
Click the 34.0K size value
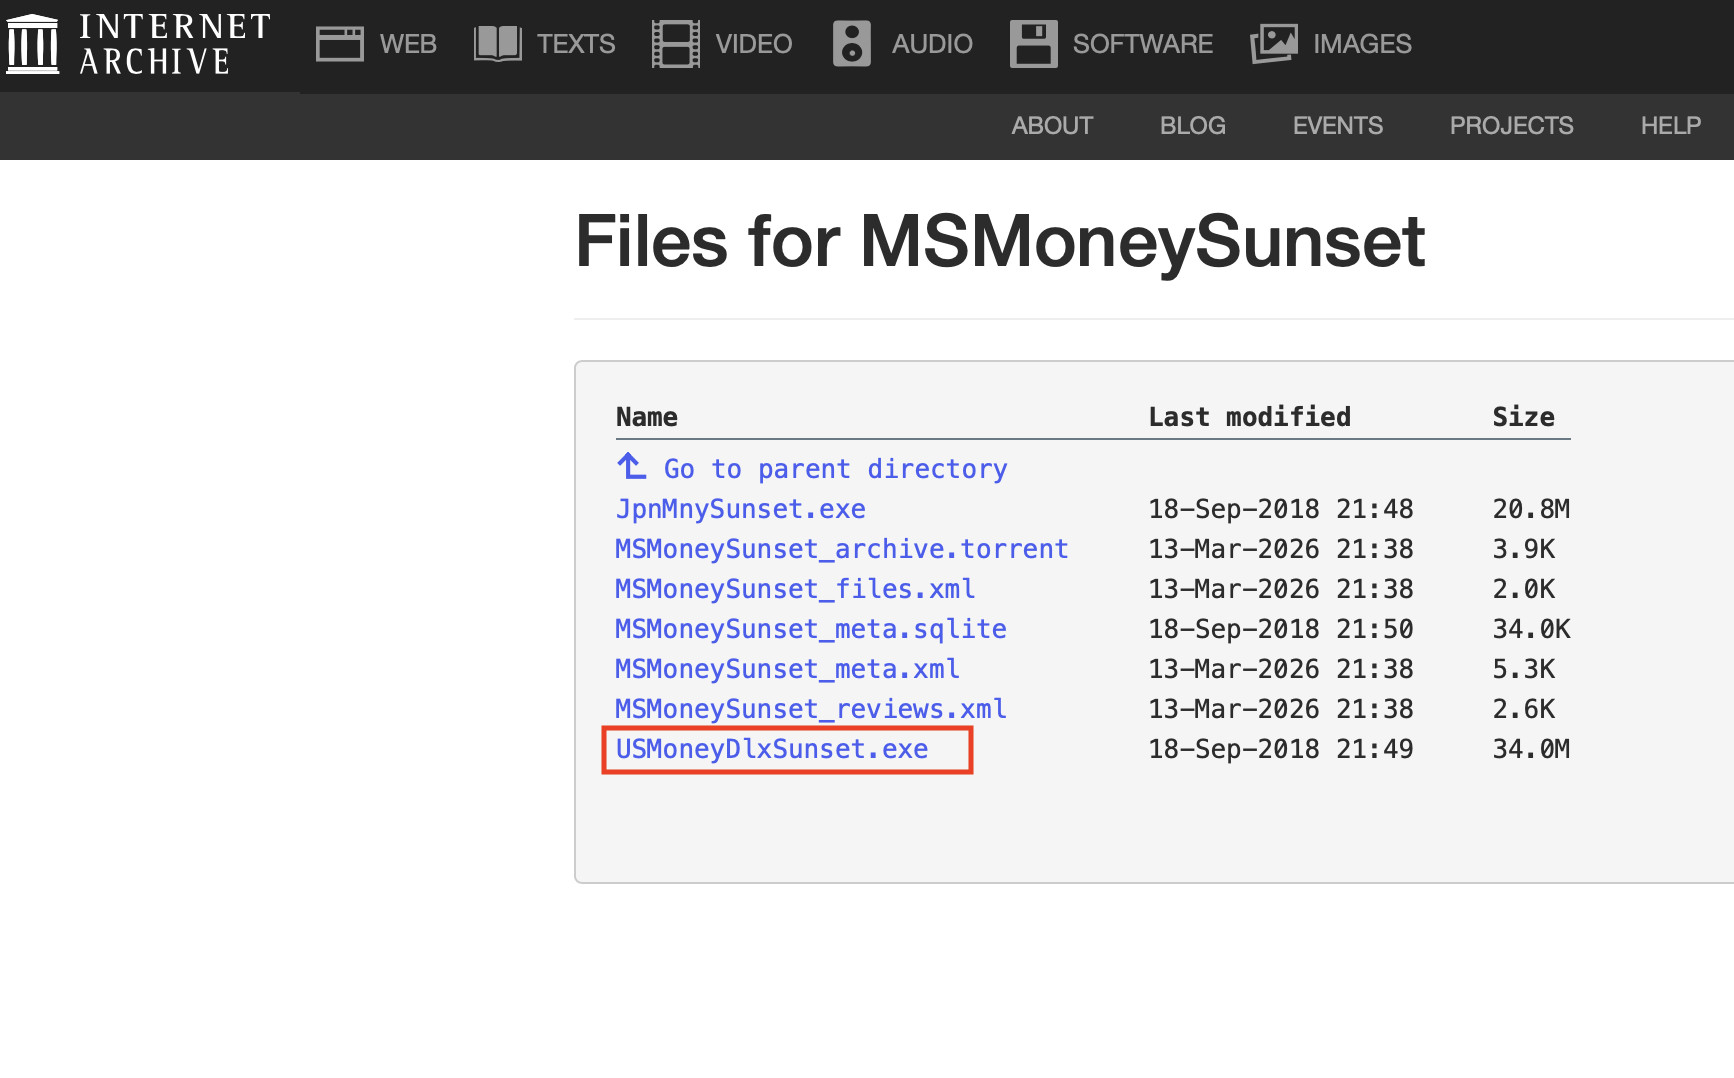pos(1532,629)
